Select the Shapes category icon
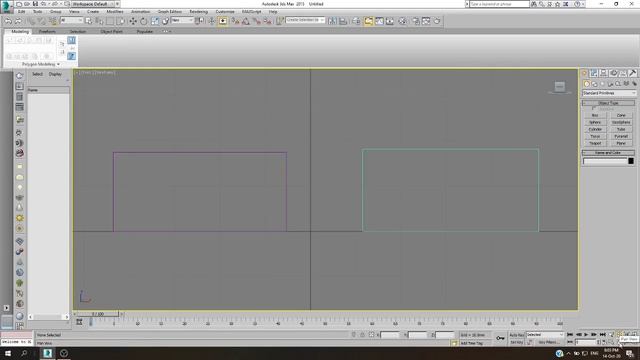 point(595,84)
